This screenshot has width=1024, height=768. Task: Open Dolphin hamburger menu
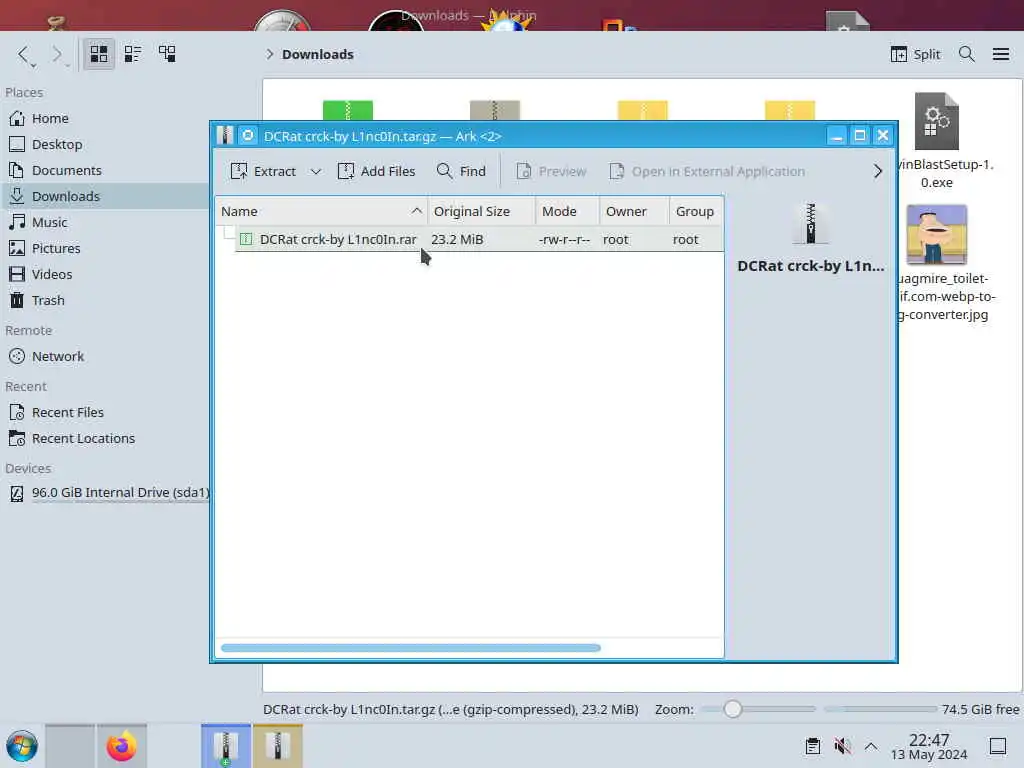pos(1000,54)
